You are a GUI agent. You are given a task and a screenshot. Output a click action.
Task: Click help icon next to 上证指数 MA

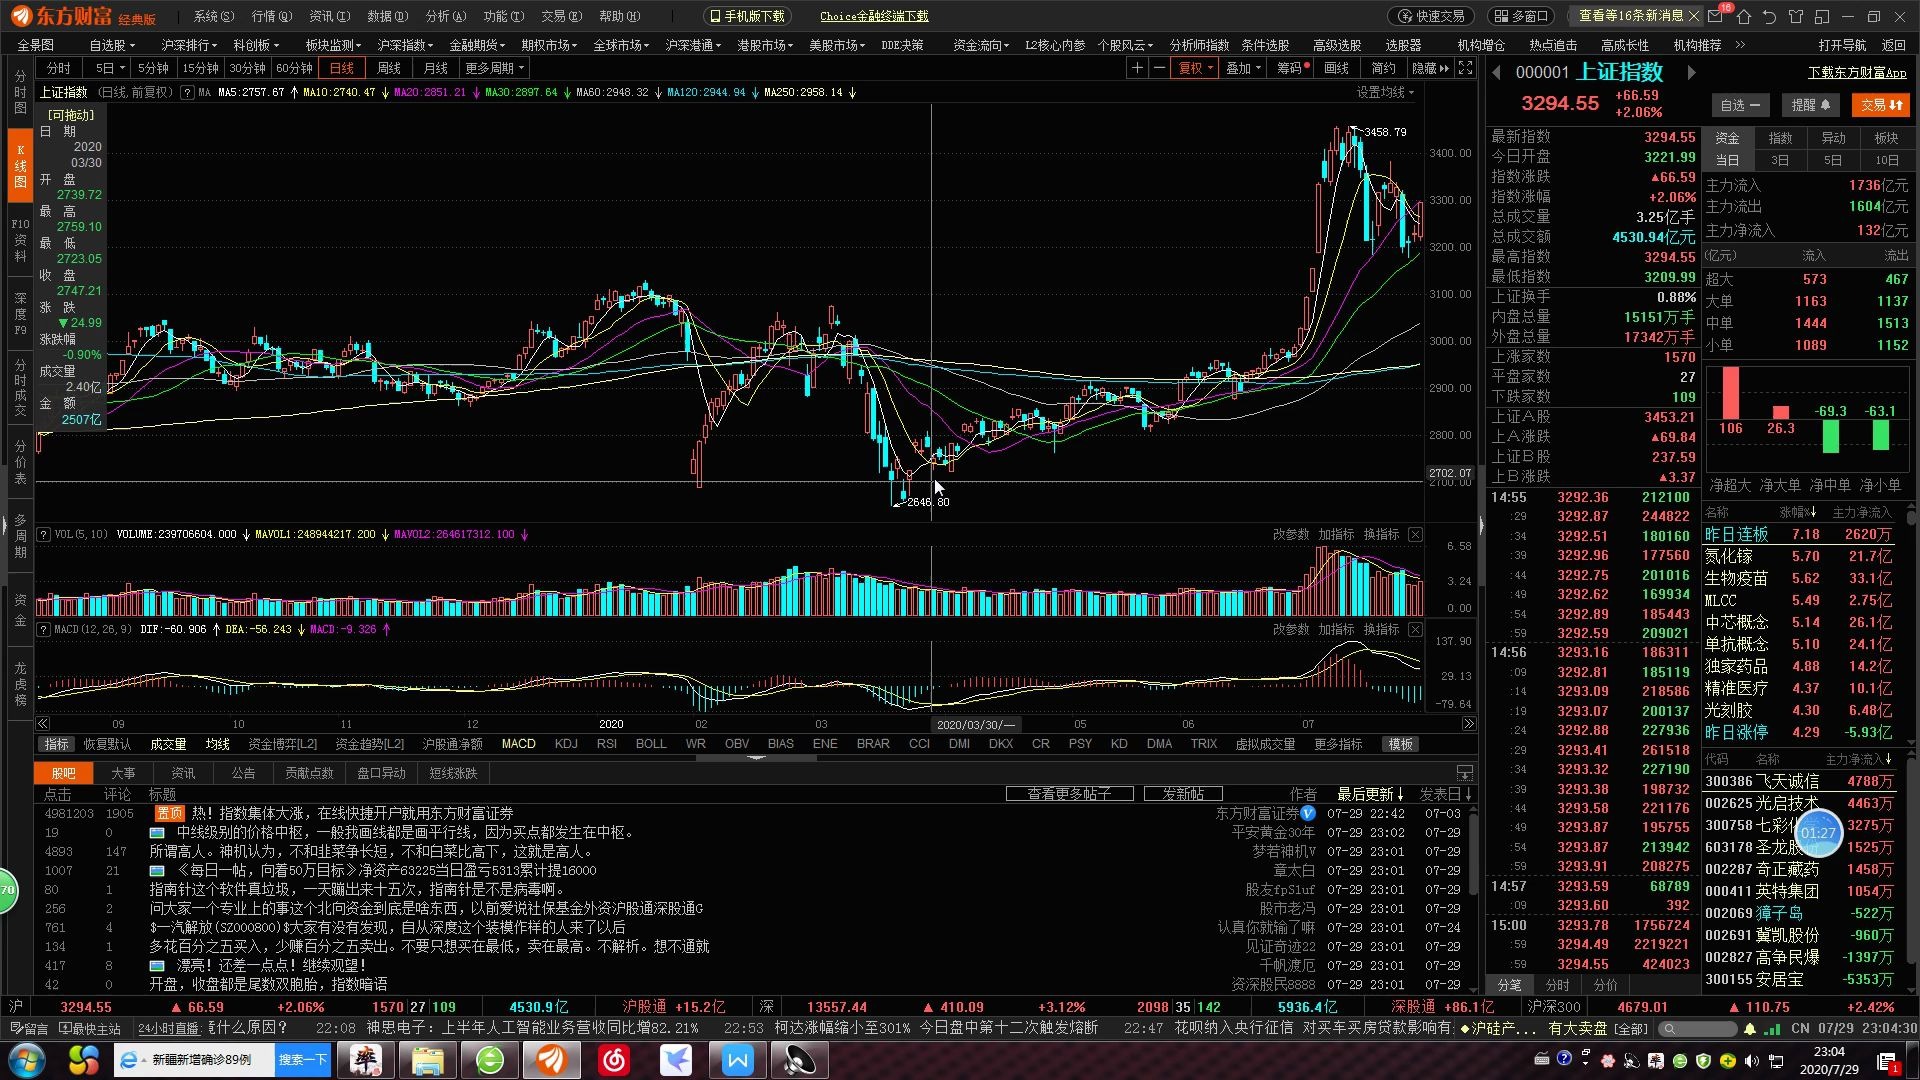click(187, 92)
